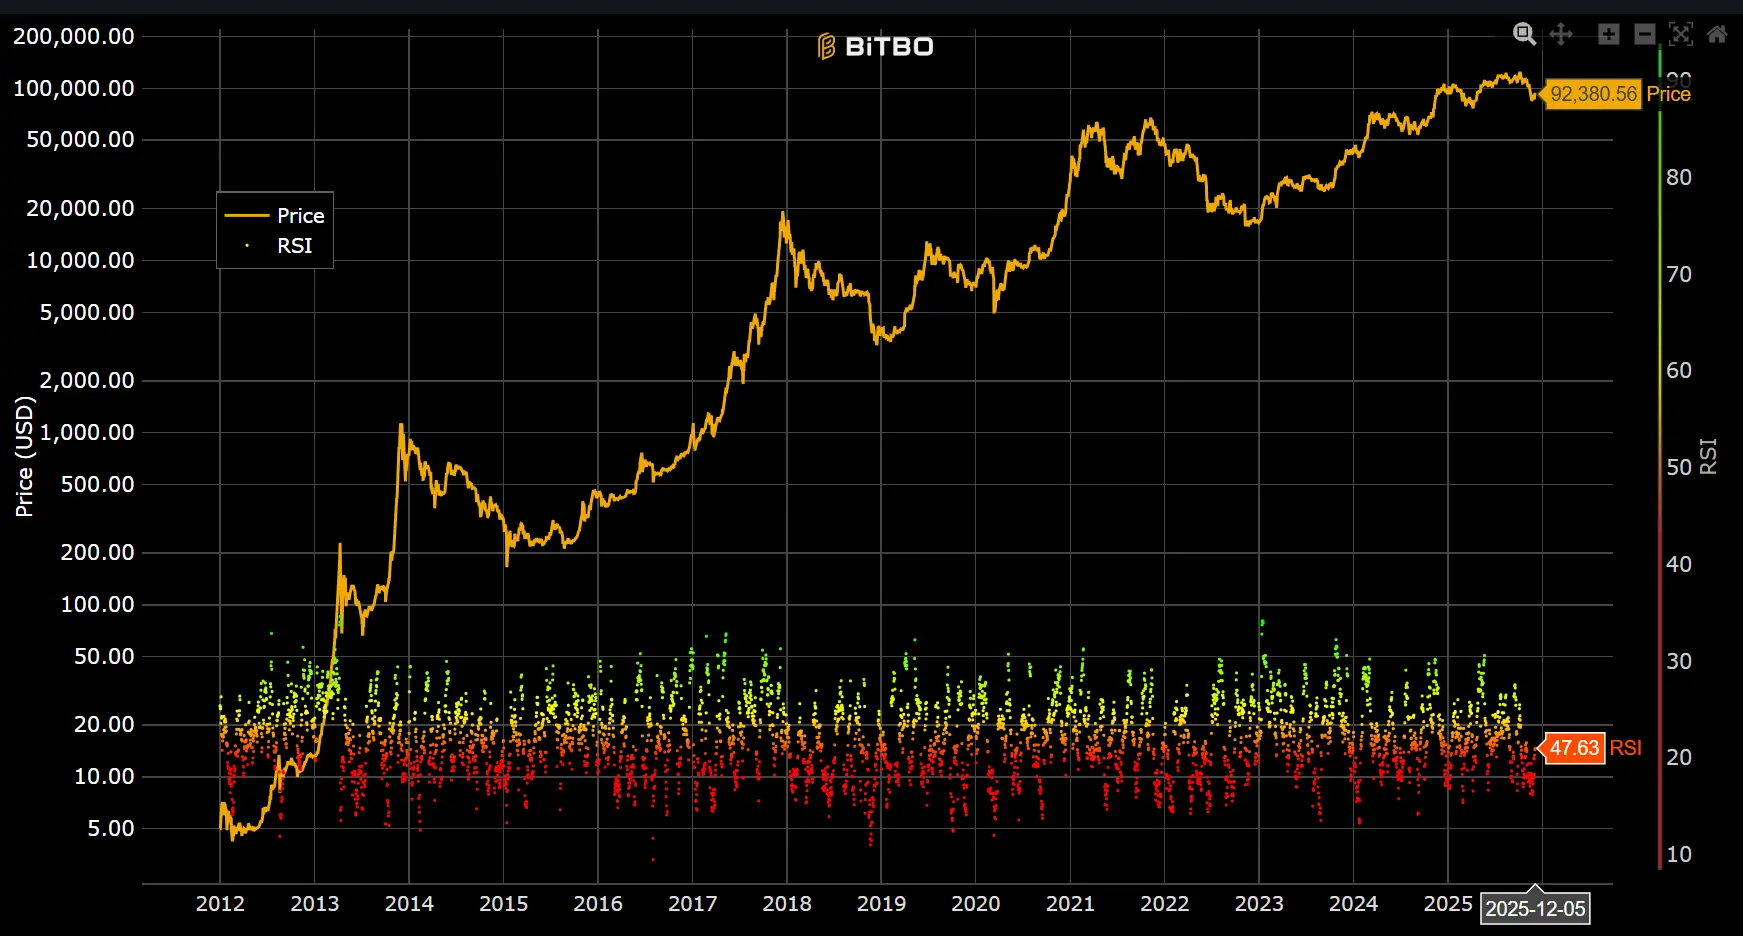The image size is (1743, 936).
Task: Reset axes with the home icon
Action: [1717, 35]
